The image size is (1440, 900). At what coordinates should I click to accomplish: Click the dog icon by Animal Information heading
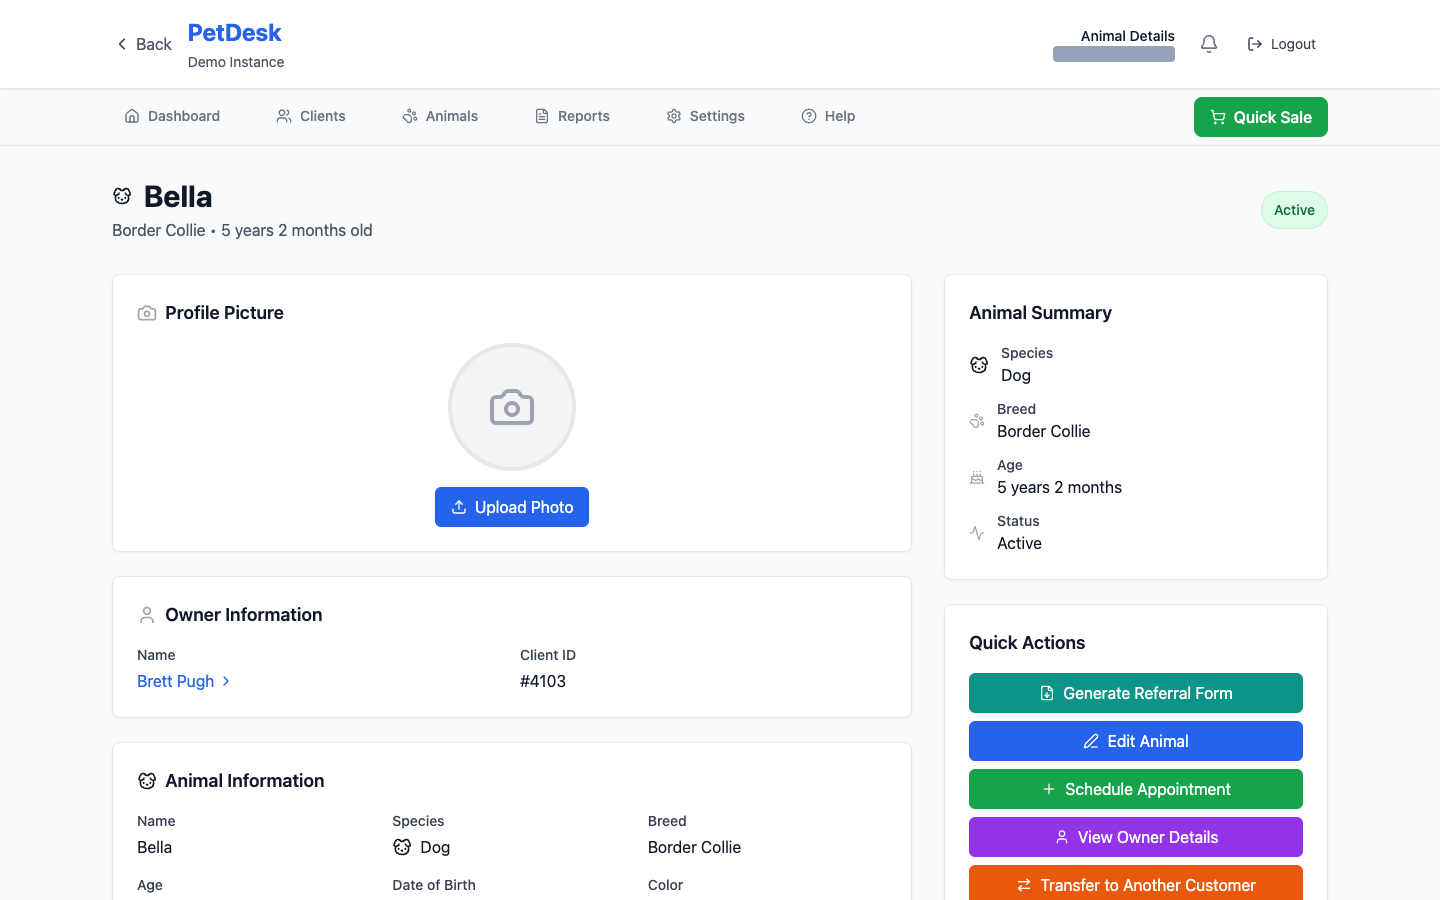147,781
